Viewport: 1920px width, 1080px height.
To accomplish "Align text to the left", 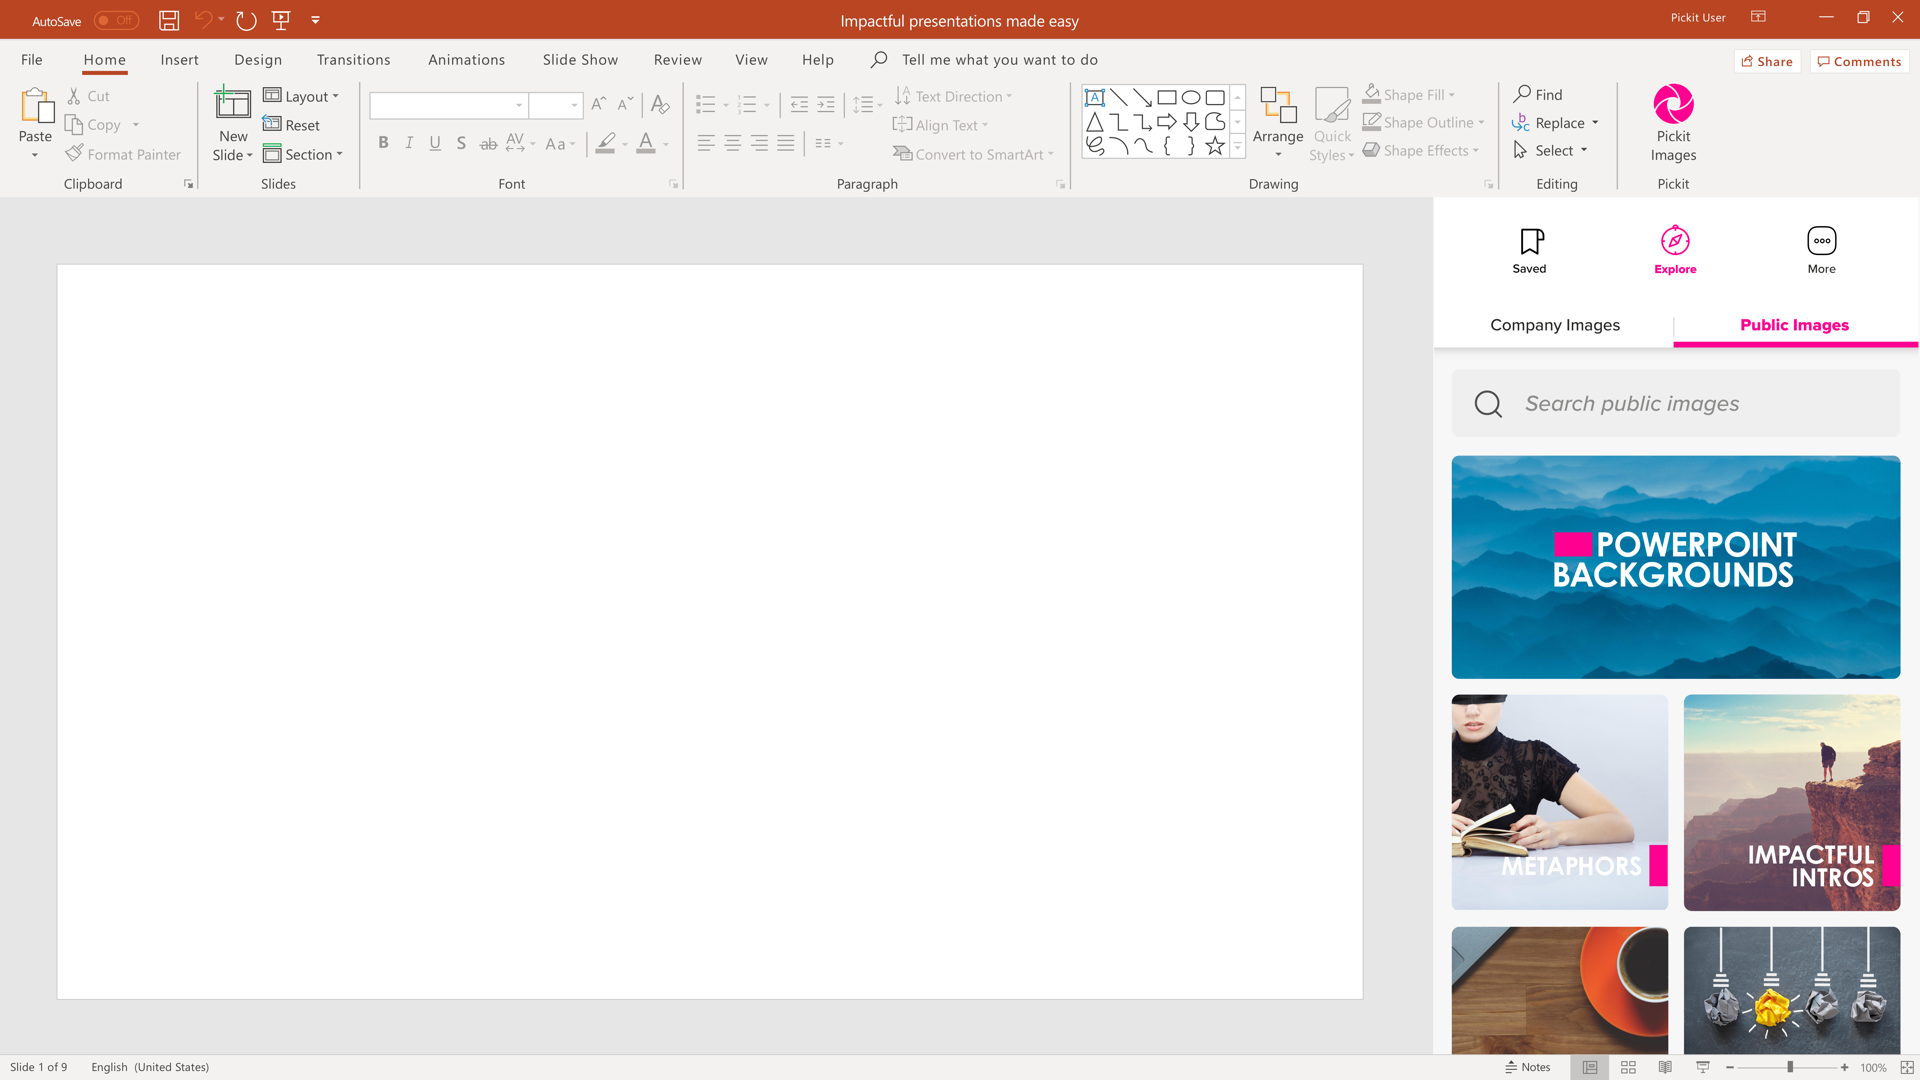I will 706,143.
